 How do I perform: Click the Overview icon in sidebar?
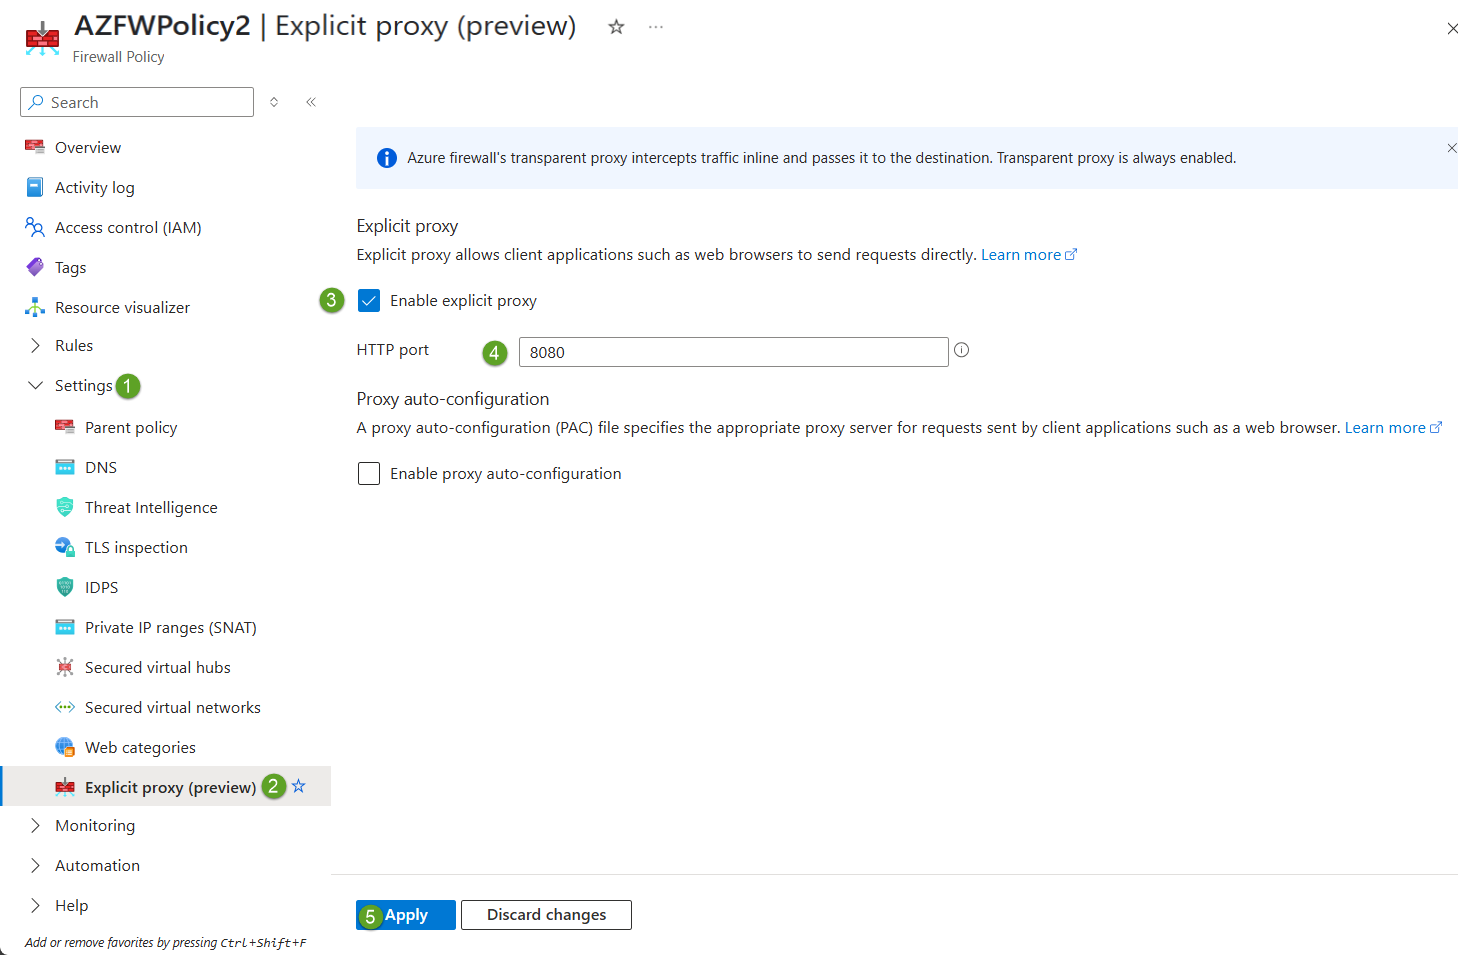35,147
